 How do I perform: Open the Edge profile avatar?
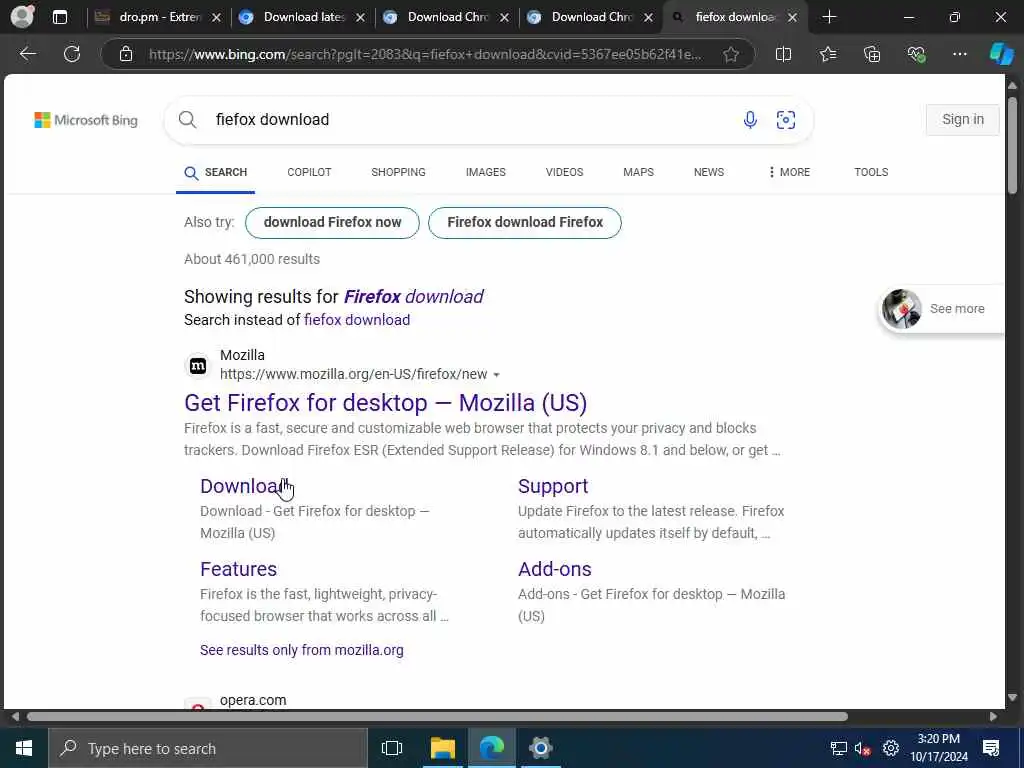(x=23, y=17)
